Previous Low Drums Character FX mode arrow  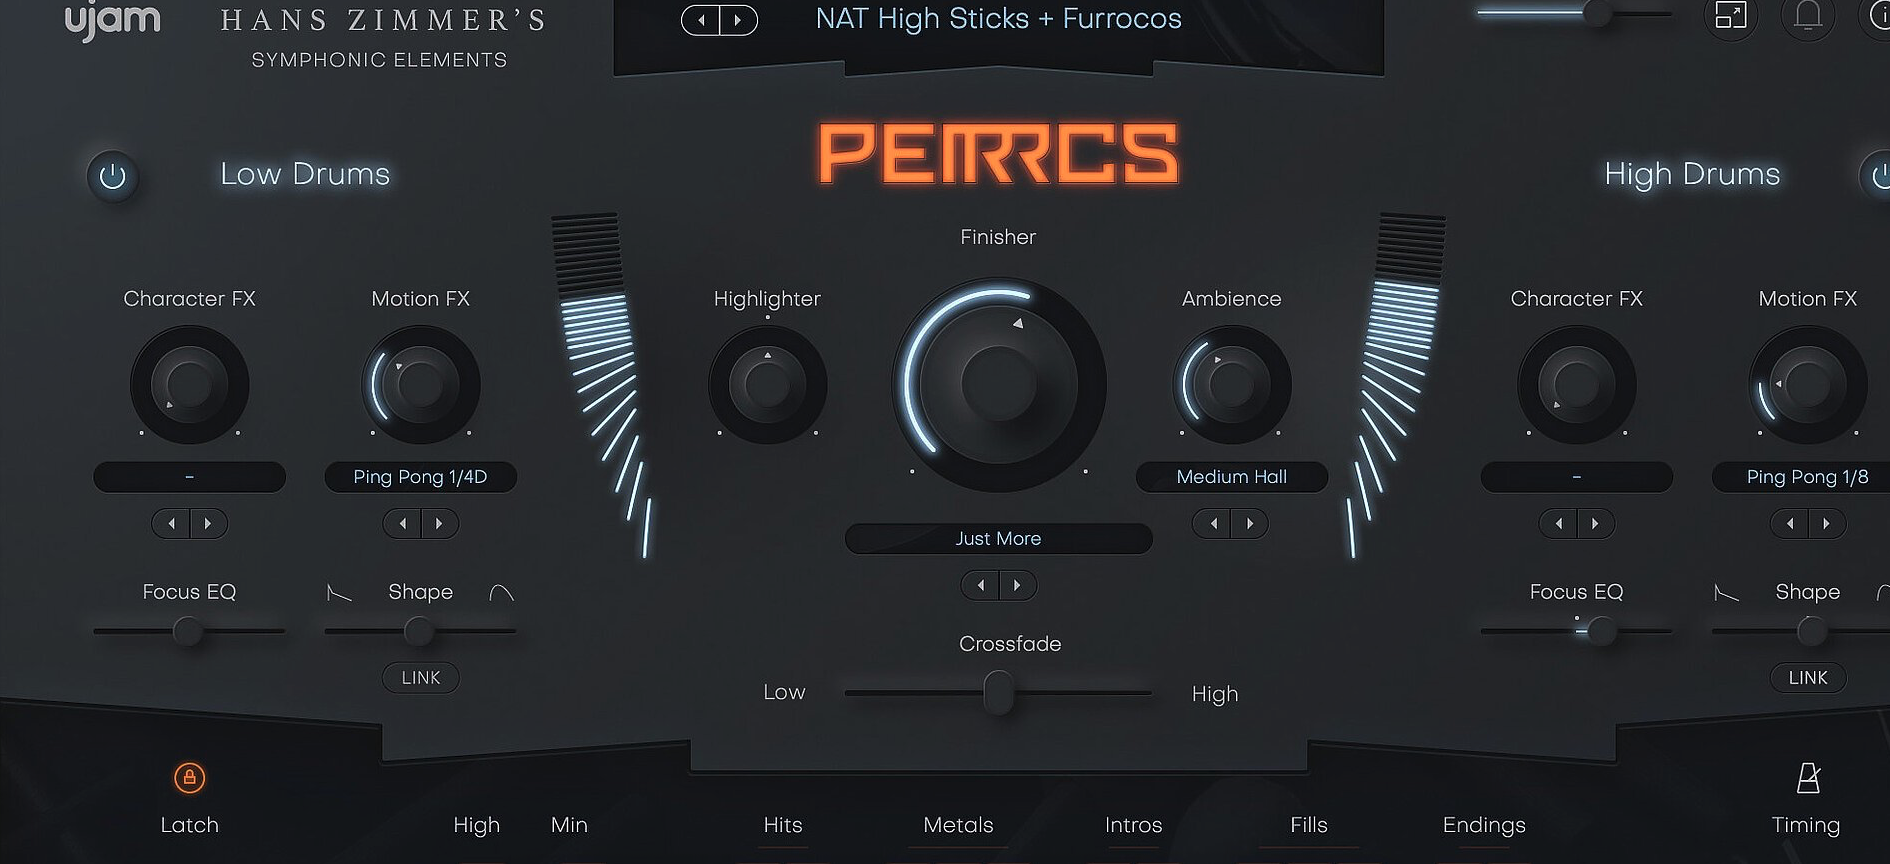coord(171,523)
